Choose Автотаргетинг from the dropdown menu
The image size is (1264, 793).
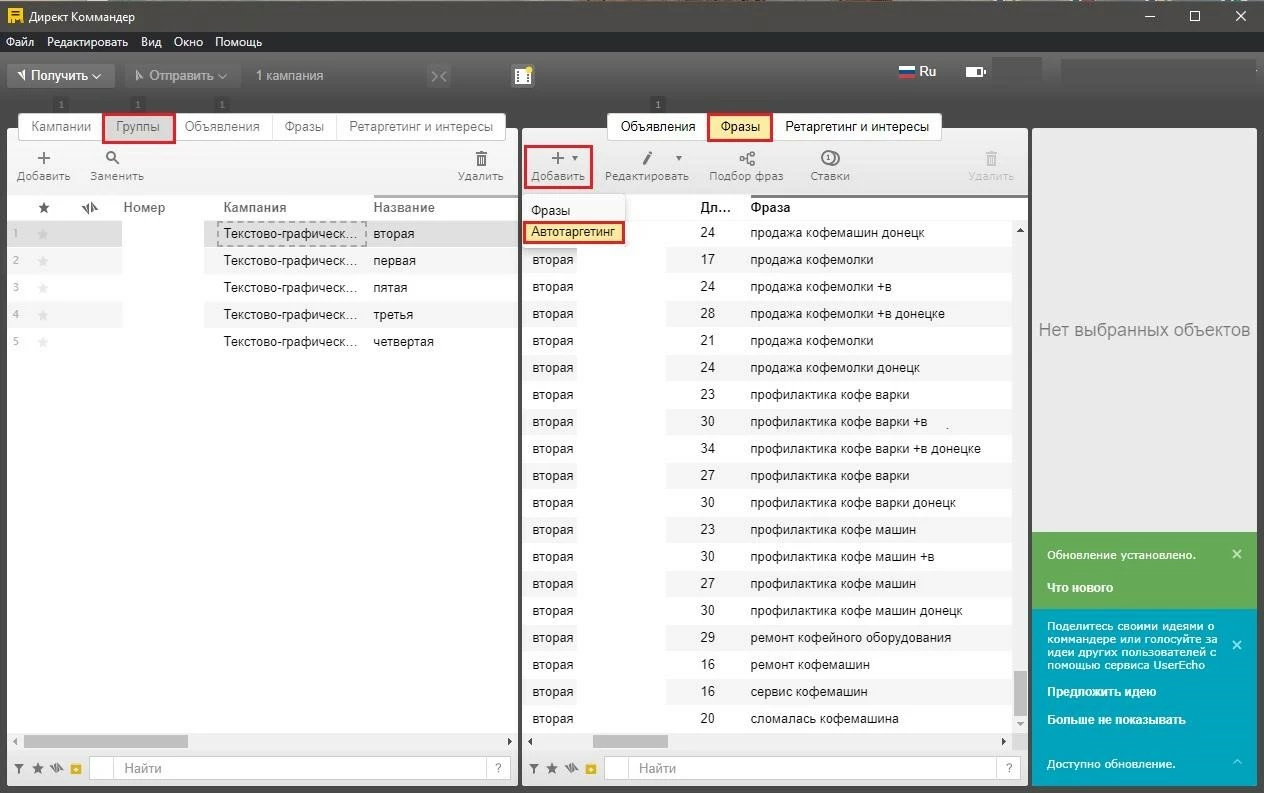(573, 231)
